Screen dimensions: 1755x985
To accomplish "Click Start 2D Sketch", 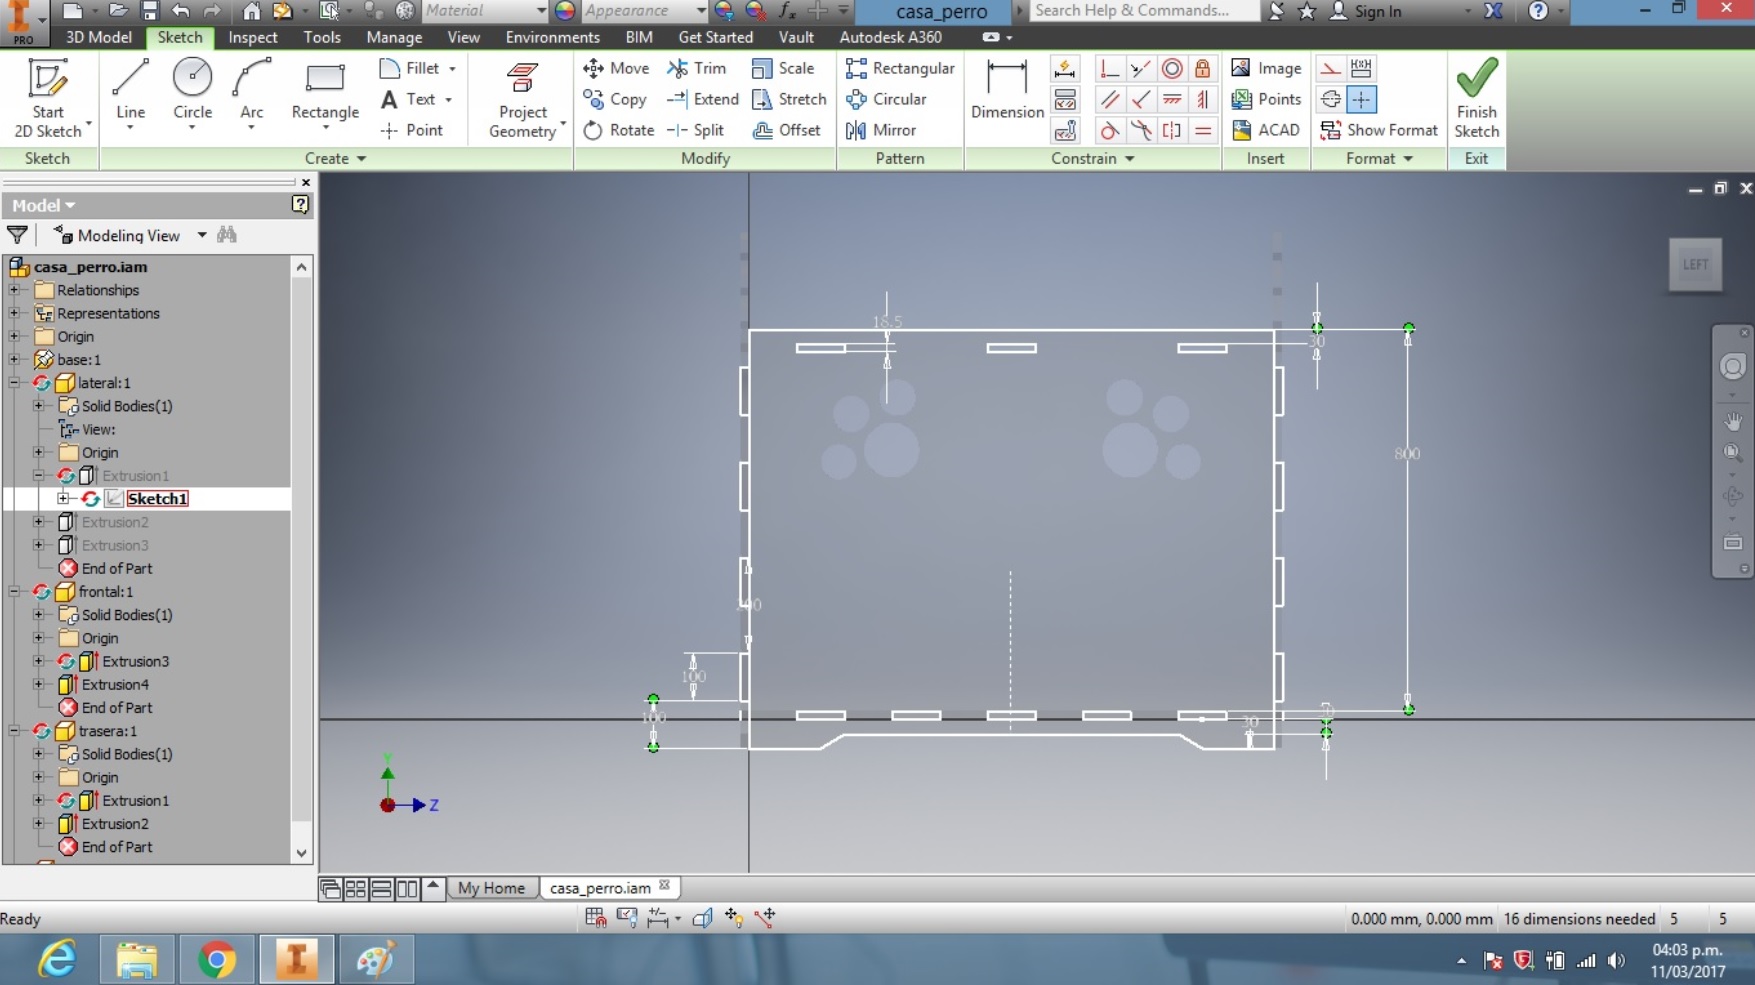I will click(x=47, y=97).
